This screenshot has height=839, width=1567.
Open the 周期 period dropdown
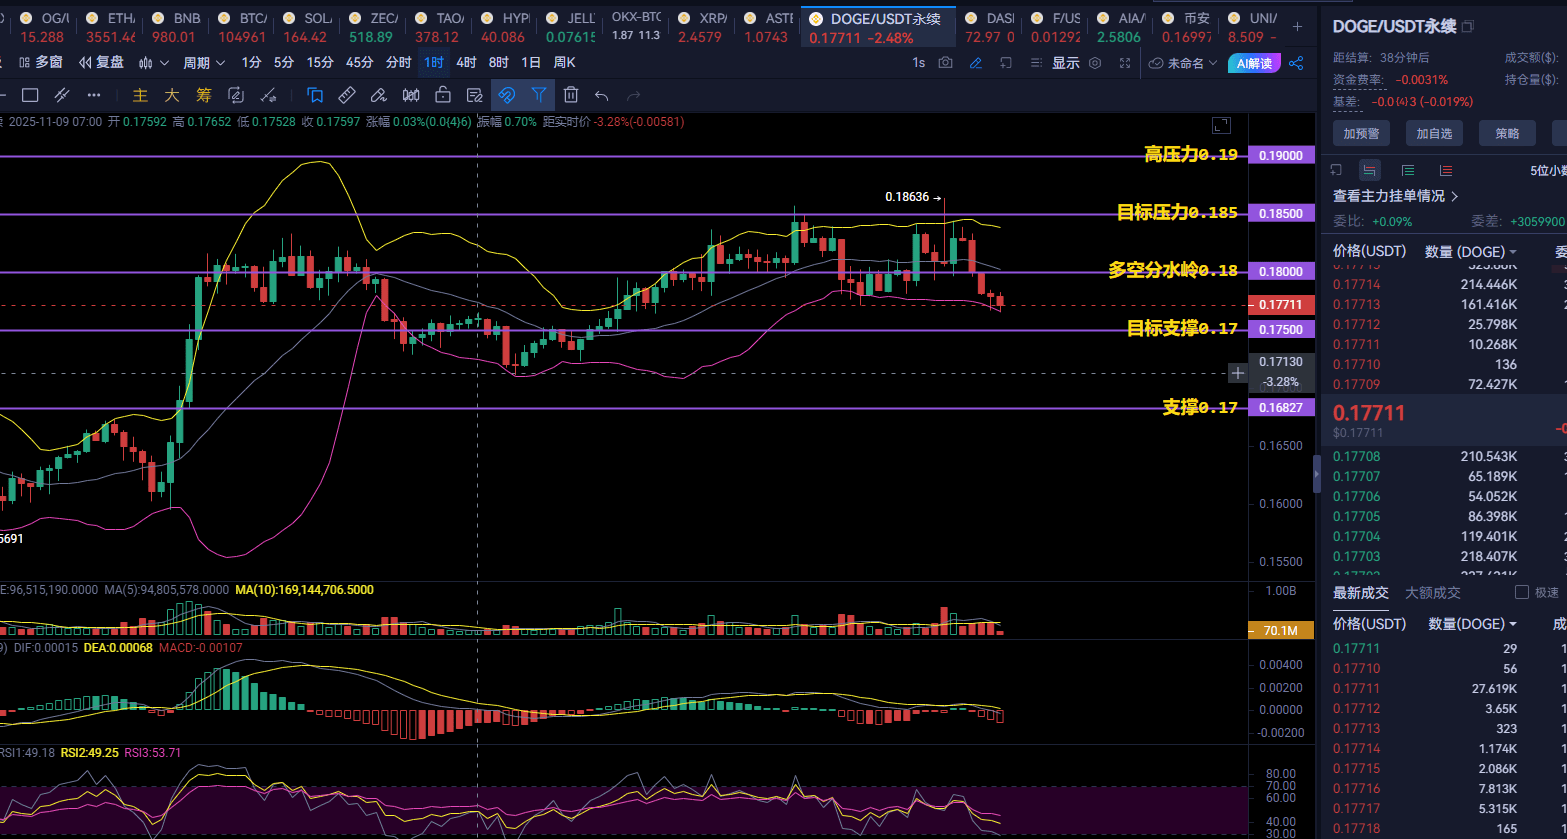(x=204, y=63)
